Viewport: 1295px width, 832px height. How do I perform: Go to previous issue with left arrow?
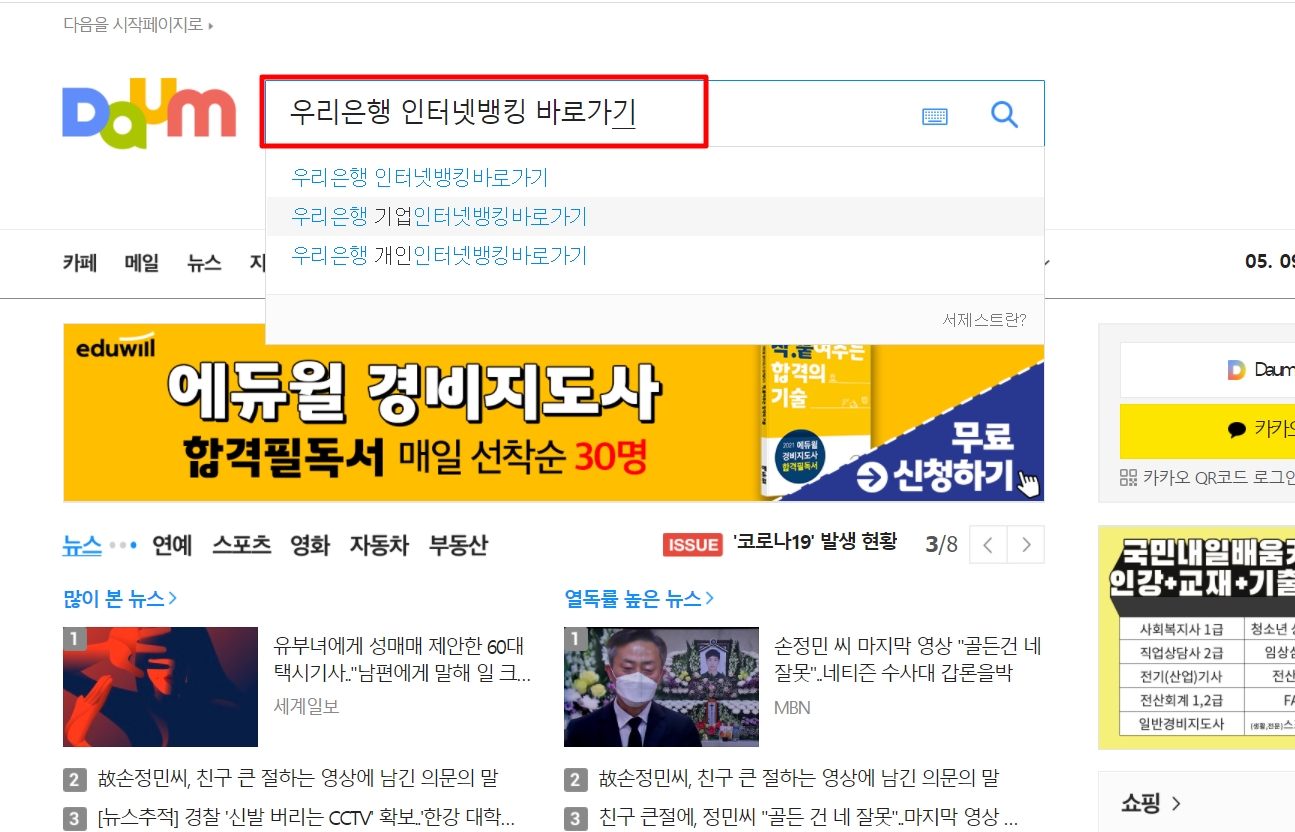pos(988,545)
